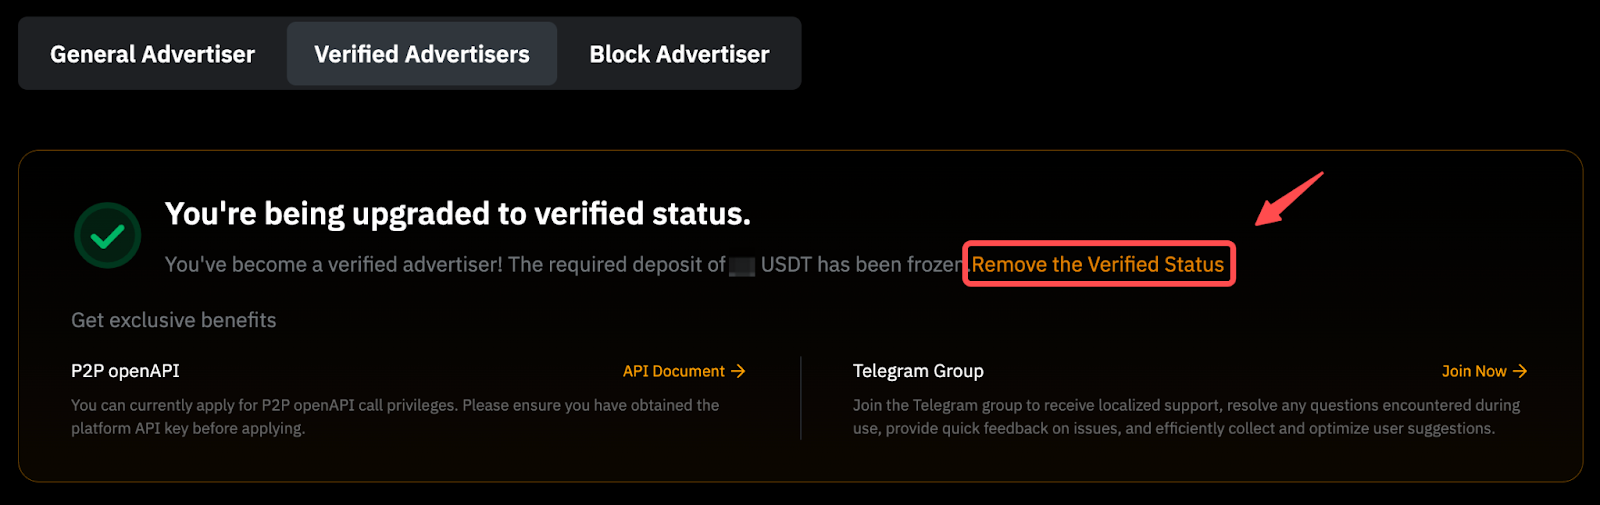Click the red annotation arrow

click(x=1288, y=199)
